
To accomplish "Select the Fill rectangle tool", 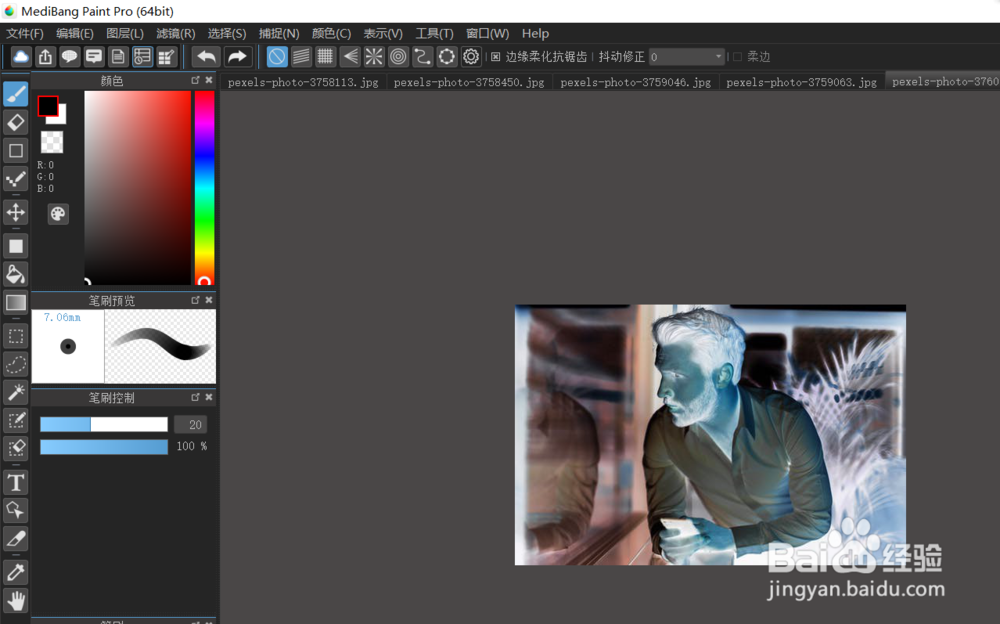I will [x=16, y=246].
